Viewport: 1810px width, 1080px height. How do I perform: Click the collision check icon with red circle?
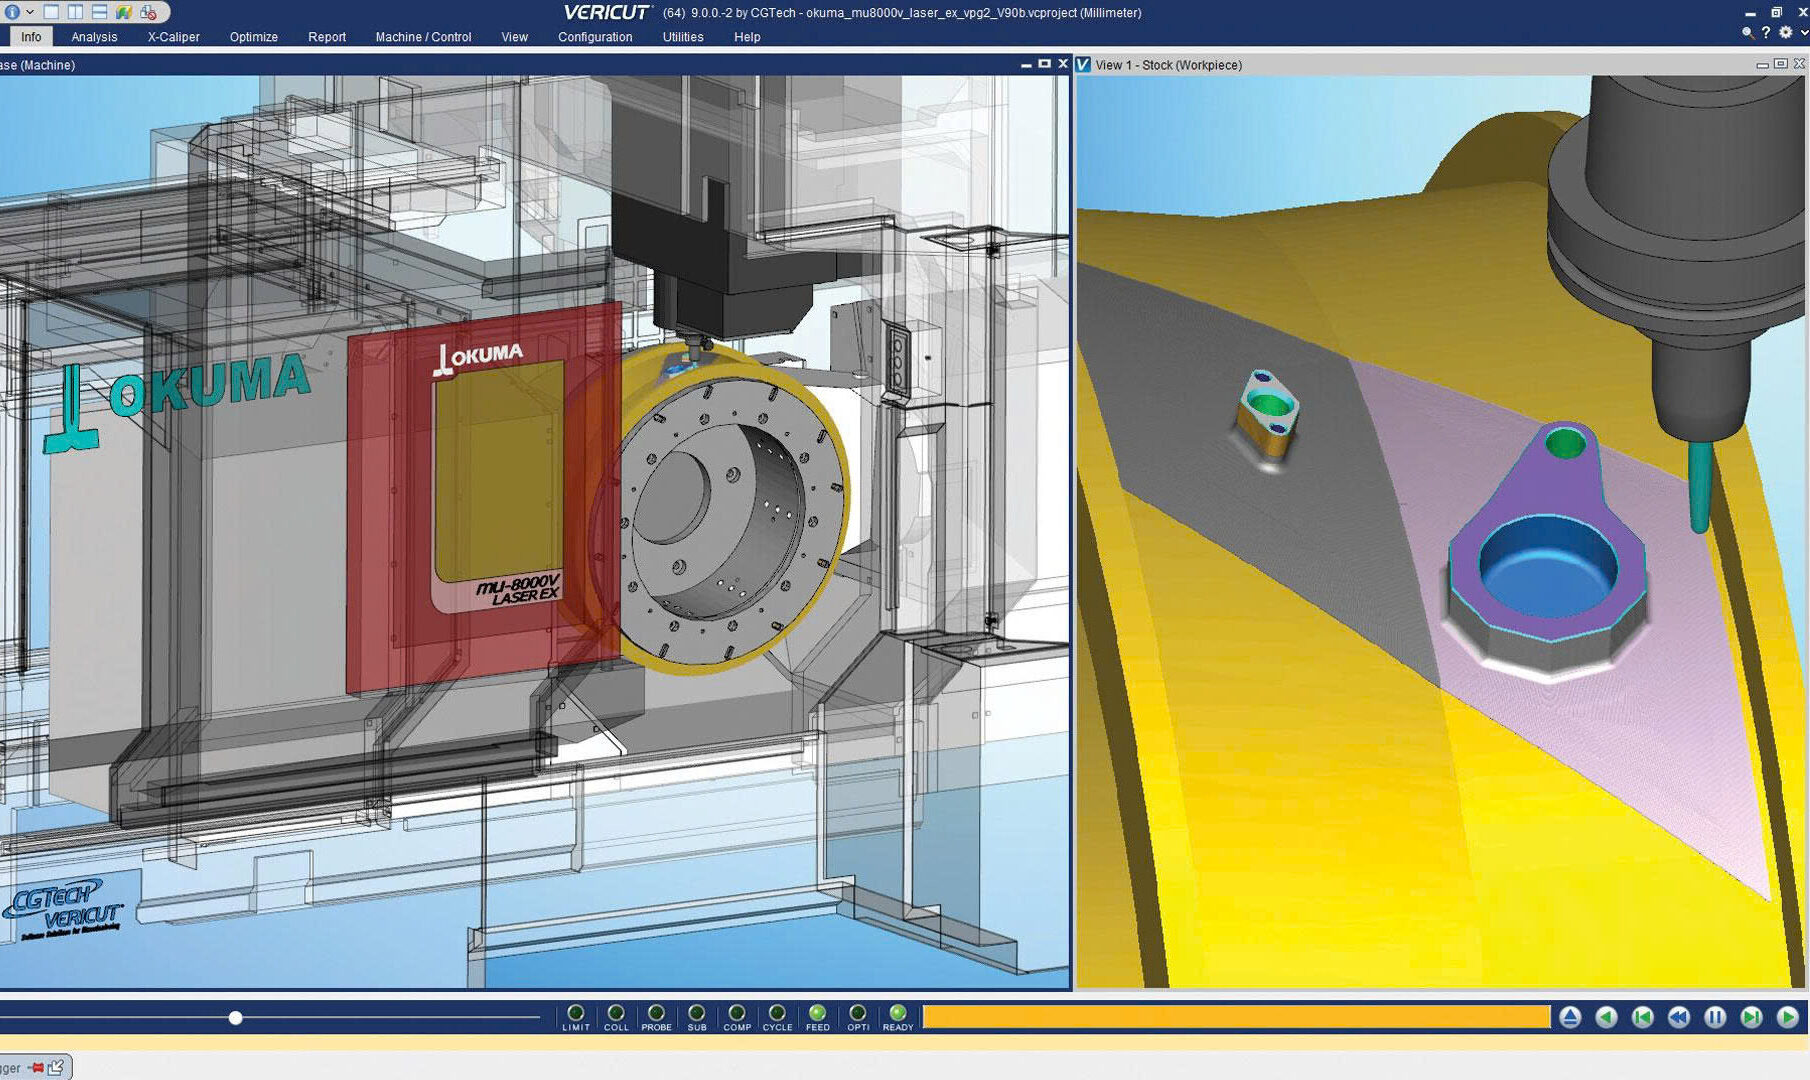coord(148,12)
